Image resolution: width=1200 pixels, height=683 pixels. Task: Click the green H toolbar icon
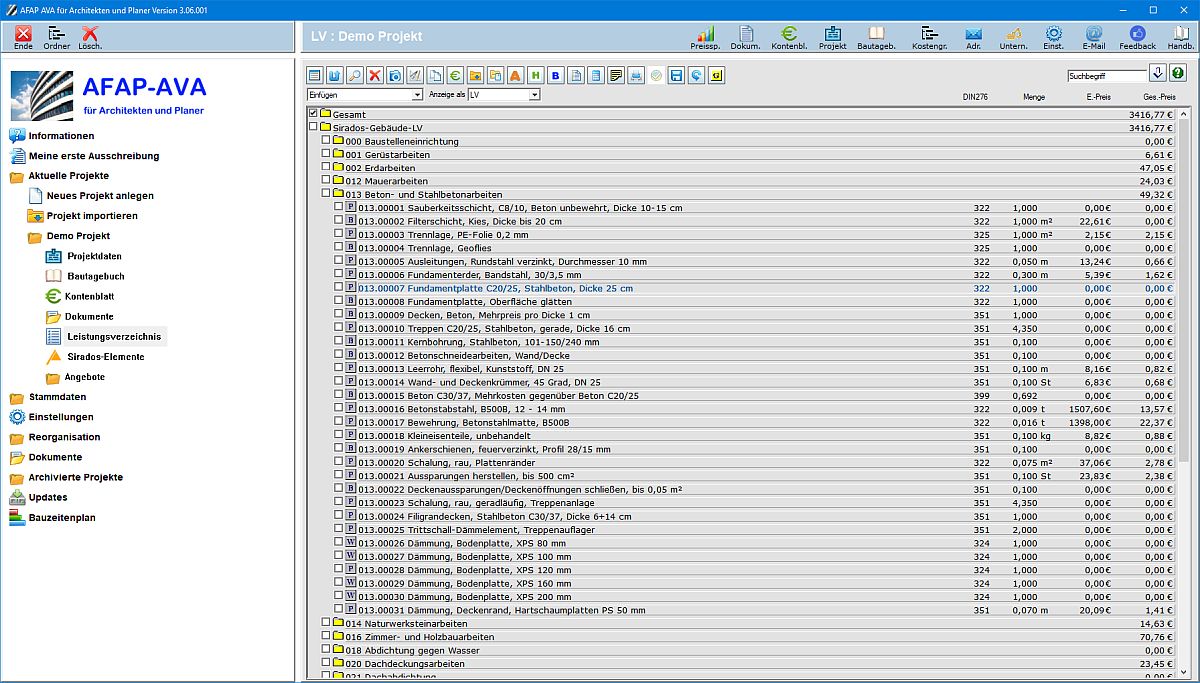click(x=535, y=75)
